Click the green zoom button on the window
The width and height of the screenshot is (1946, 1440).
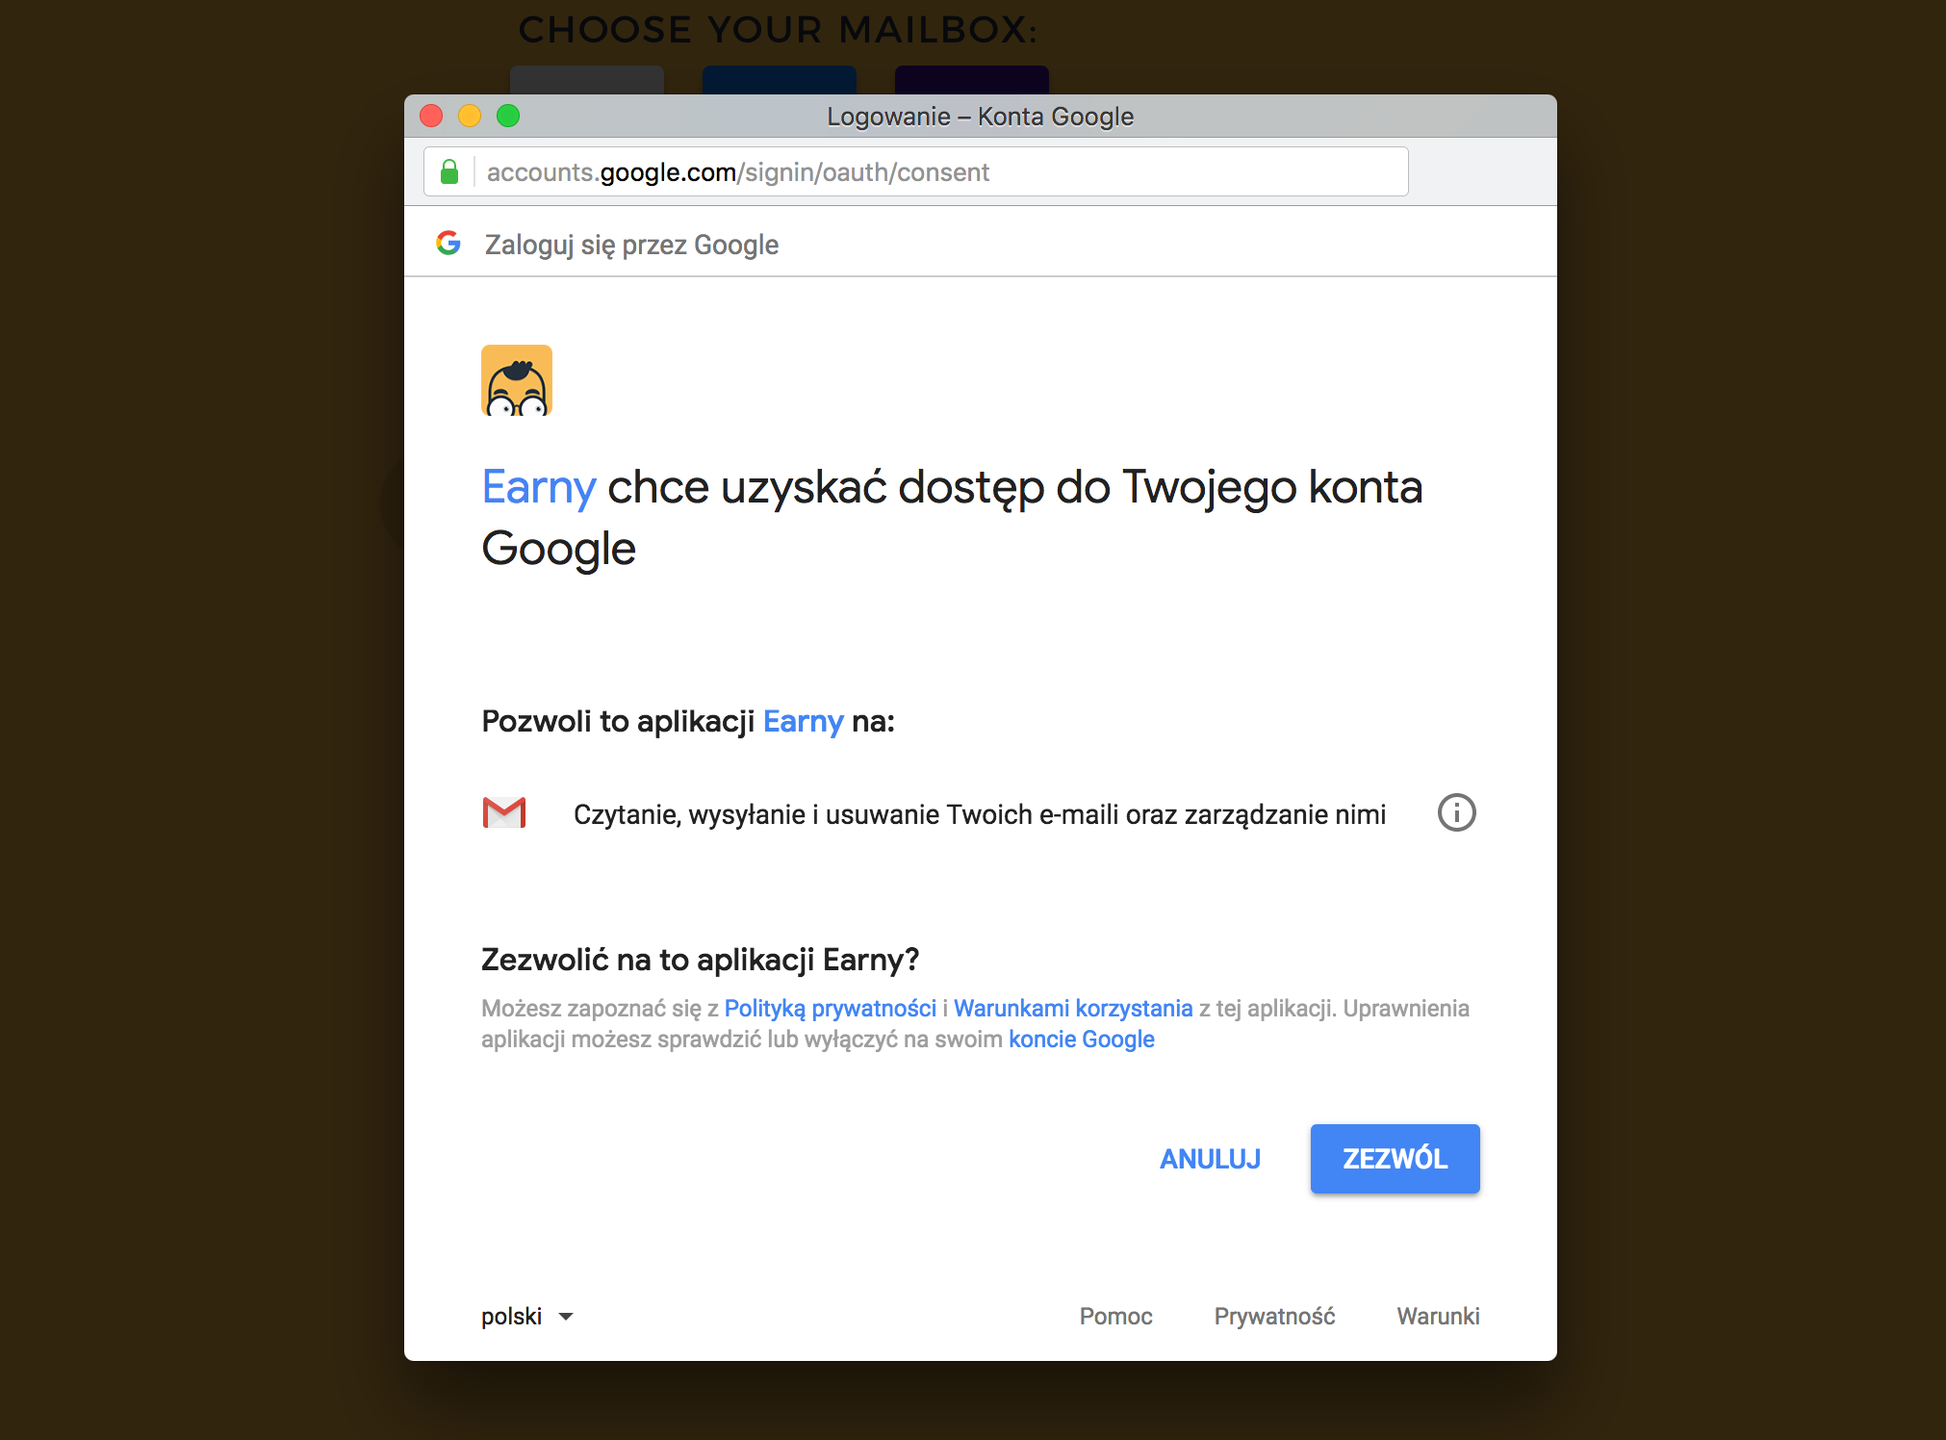coord(509,116)
